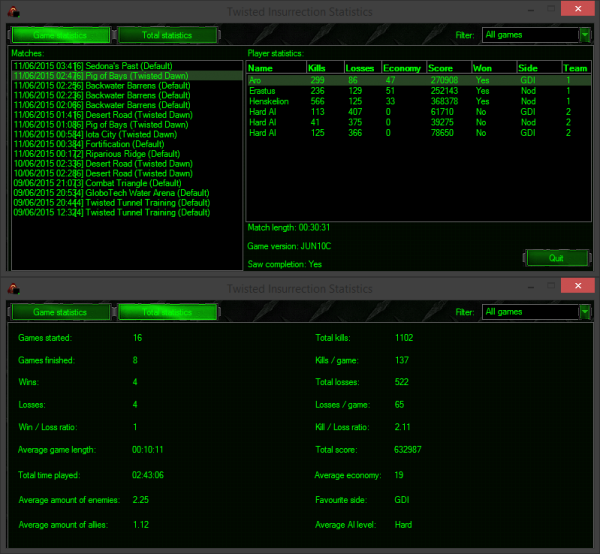Viewport: 600px width, 554px height.
Task: Click the Quit button
Action: click(x=557, y=258)
